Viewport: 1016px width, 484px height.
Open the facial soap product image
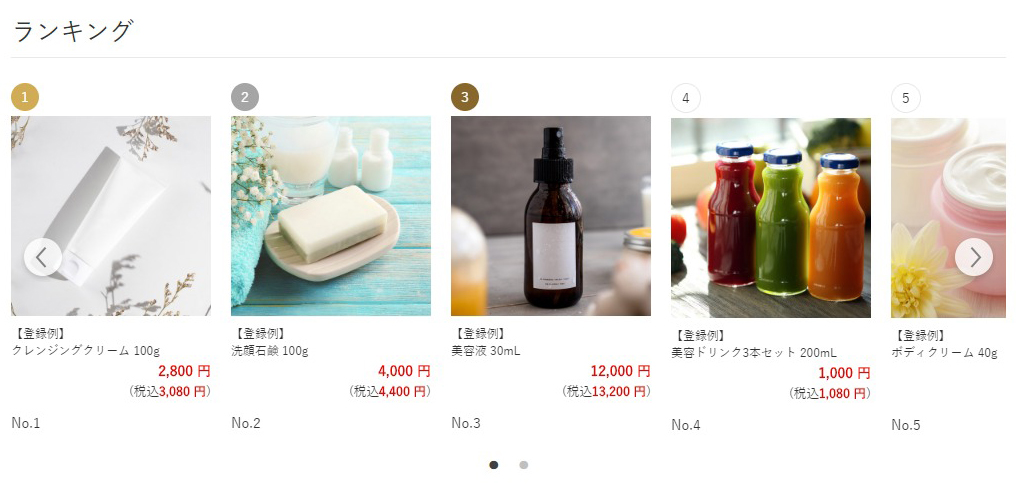[331, 216]
